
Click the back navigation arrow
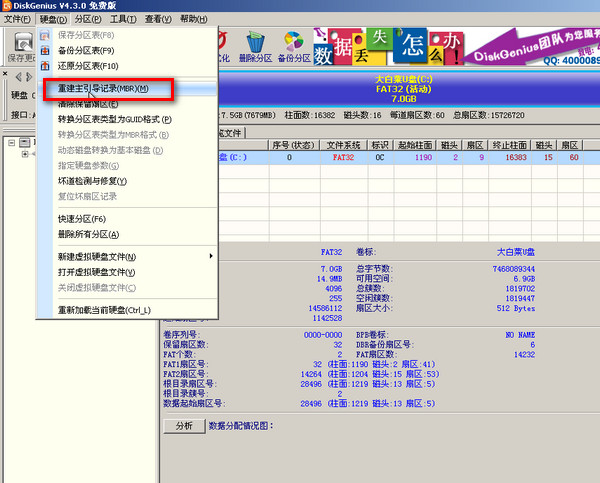[x=18, y=77]
